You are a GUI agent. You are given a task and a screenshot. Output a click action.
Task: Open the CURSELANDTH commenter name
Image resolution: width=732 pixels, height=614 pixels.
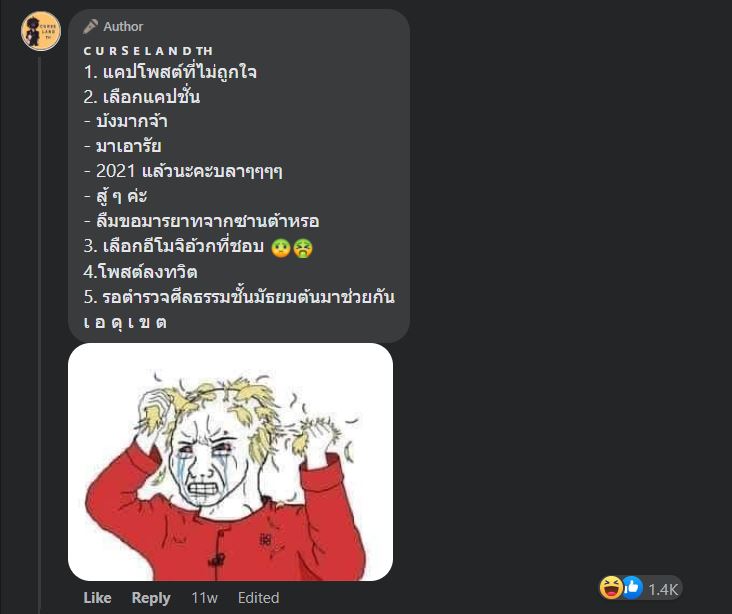[x=148, y=50]
